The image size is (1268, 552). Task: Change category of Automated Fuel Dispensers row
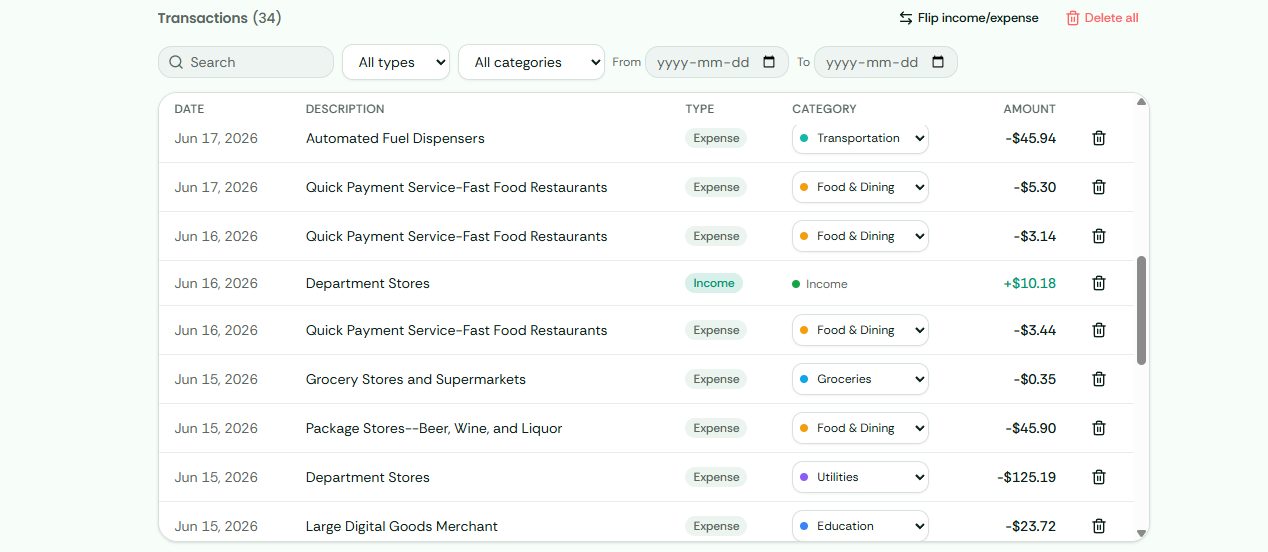pos(860,138)
